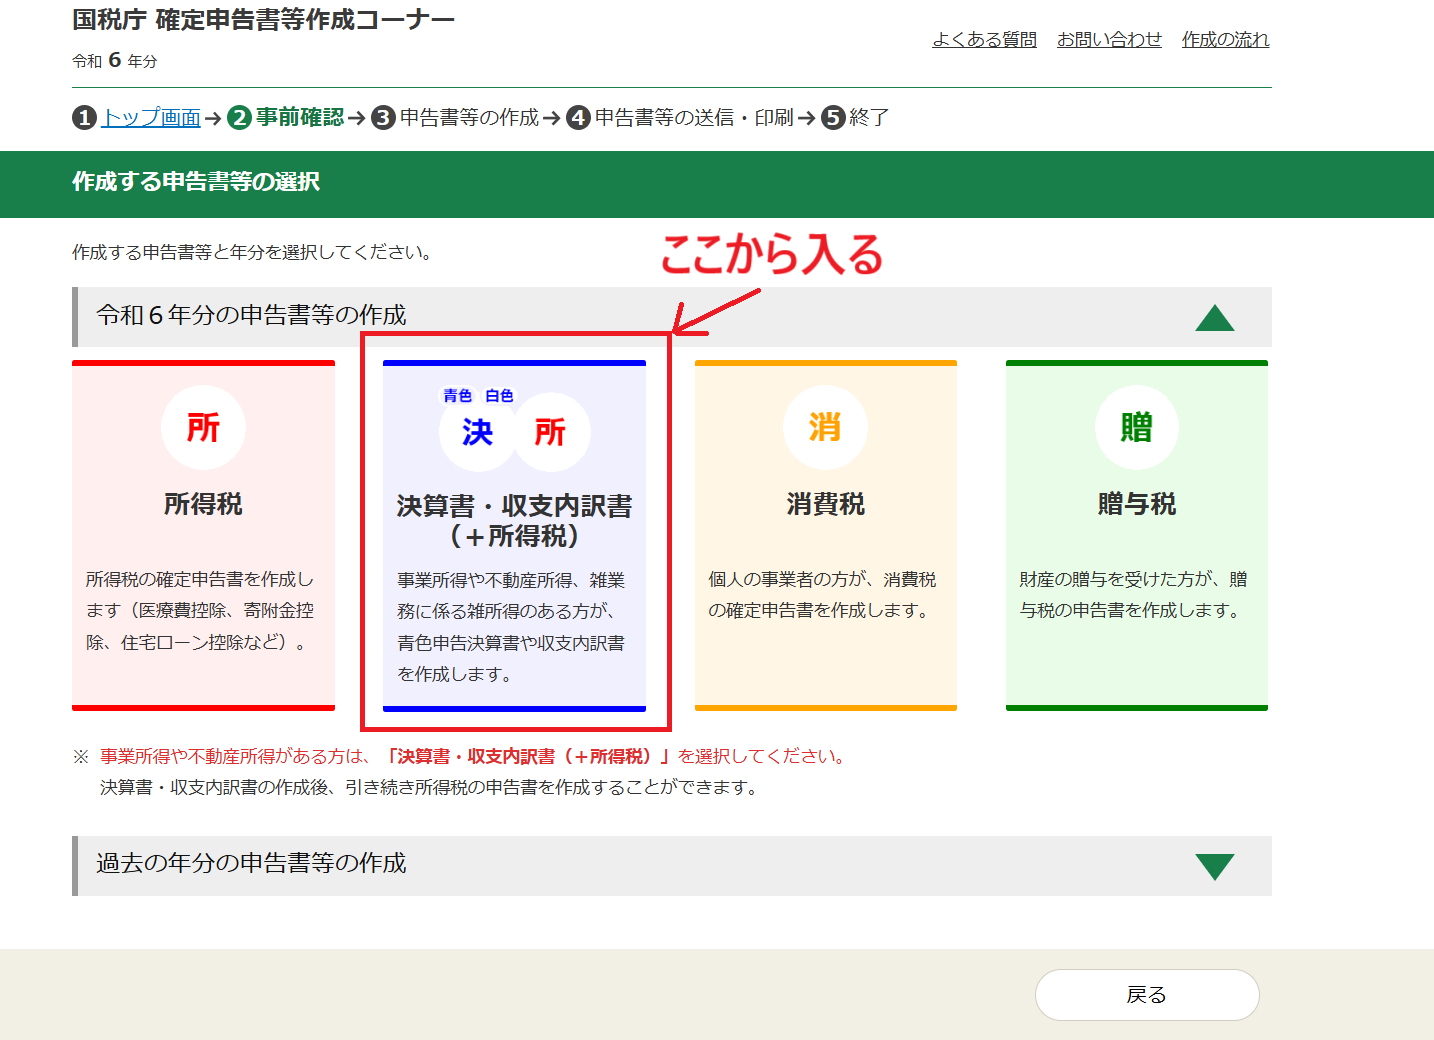
Task: Select 決算書・収支内訳書(+所得税) card title
Action: [514, 520]
